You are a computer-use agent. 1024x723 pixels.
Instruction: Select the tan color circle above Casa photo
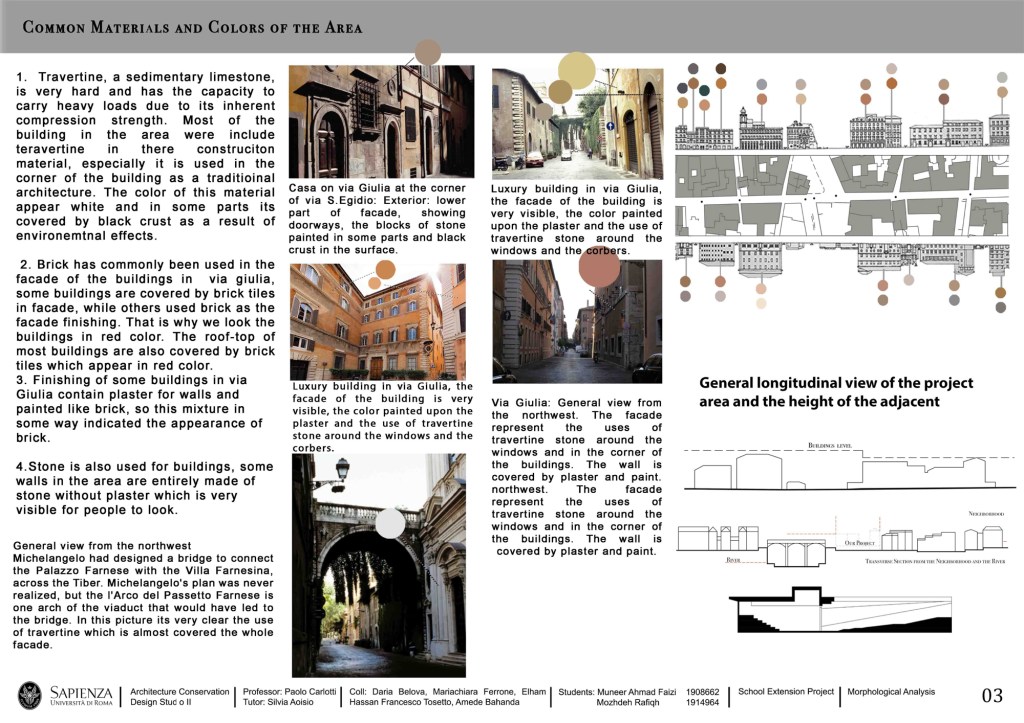[x=428, y=52]
